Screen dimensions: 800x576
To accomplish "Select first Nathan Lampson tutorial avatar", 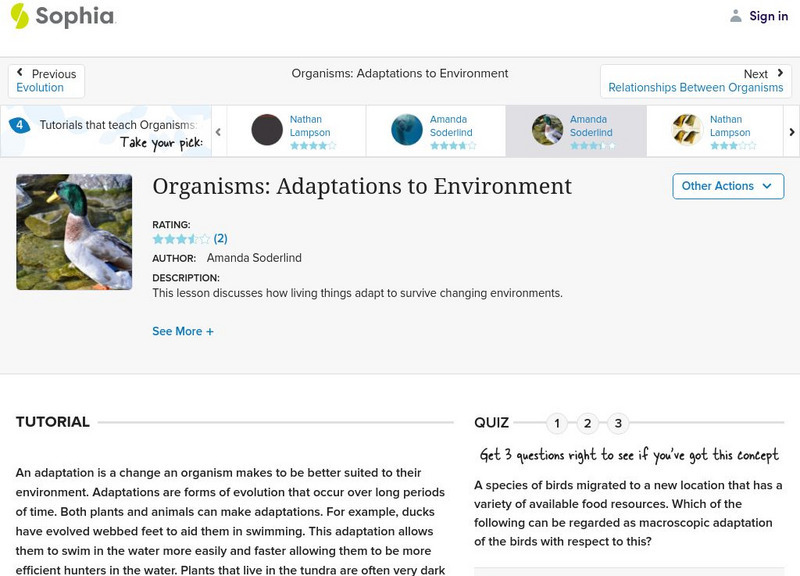I will tap(267, 130).
